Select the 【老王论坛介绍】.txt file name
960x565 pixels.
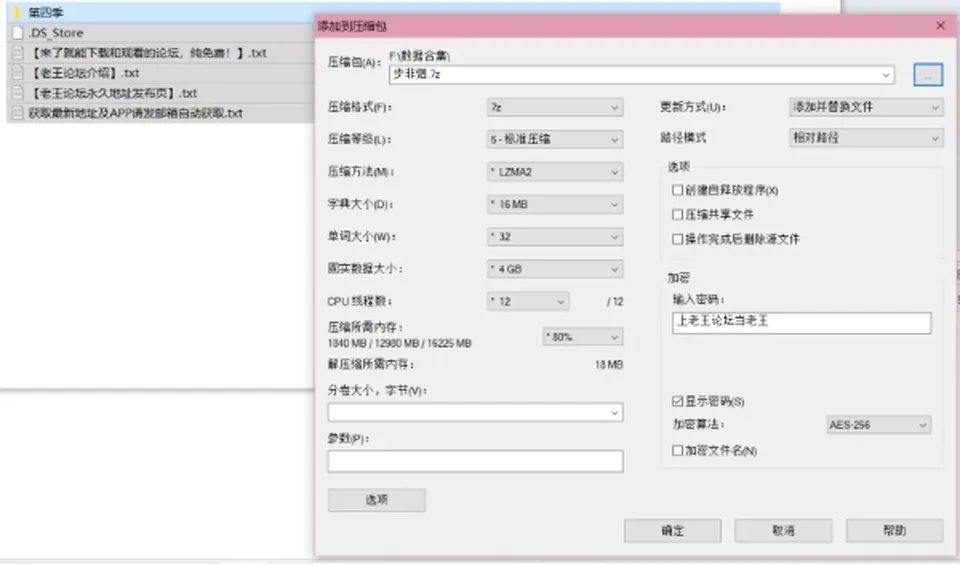coord(84,73)
